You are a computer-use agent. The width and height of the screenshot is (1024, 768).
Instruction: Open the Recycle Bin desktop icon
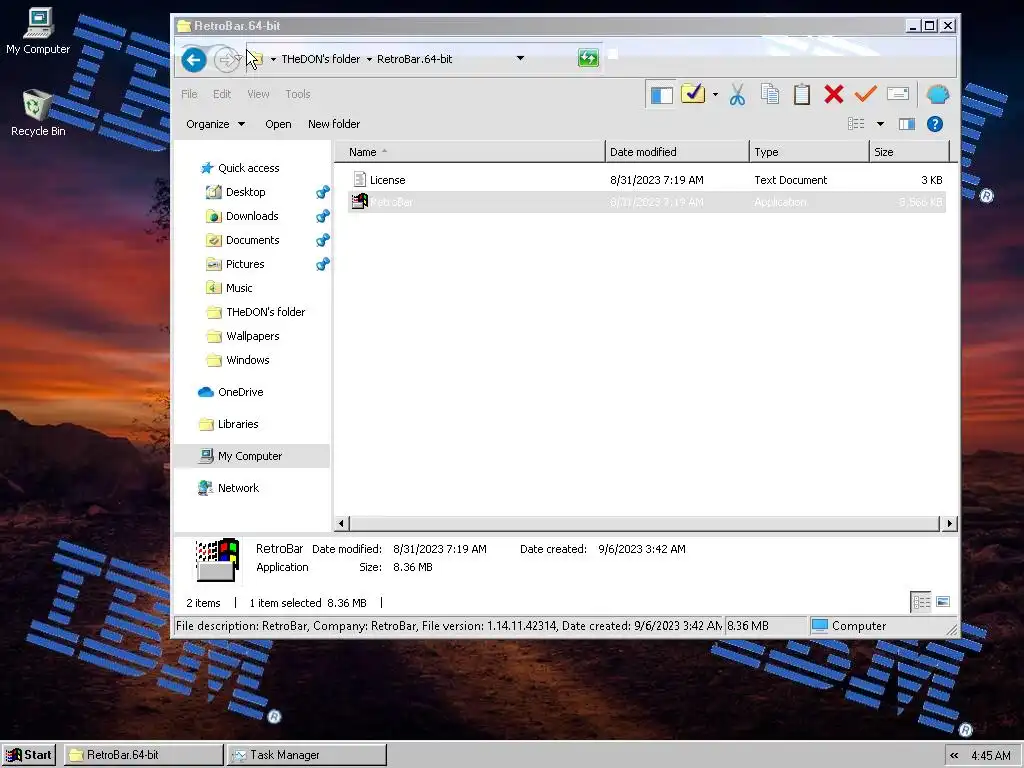38,114
